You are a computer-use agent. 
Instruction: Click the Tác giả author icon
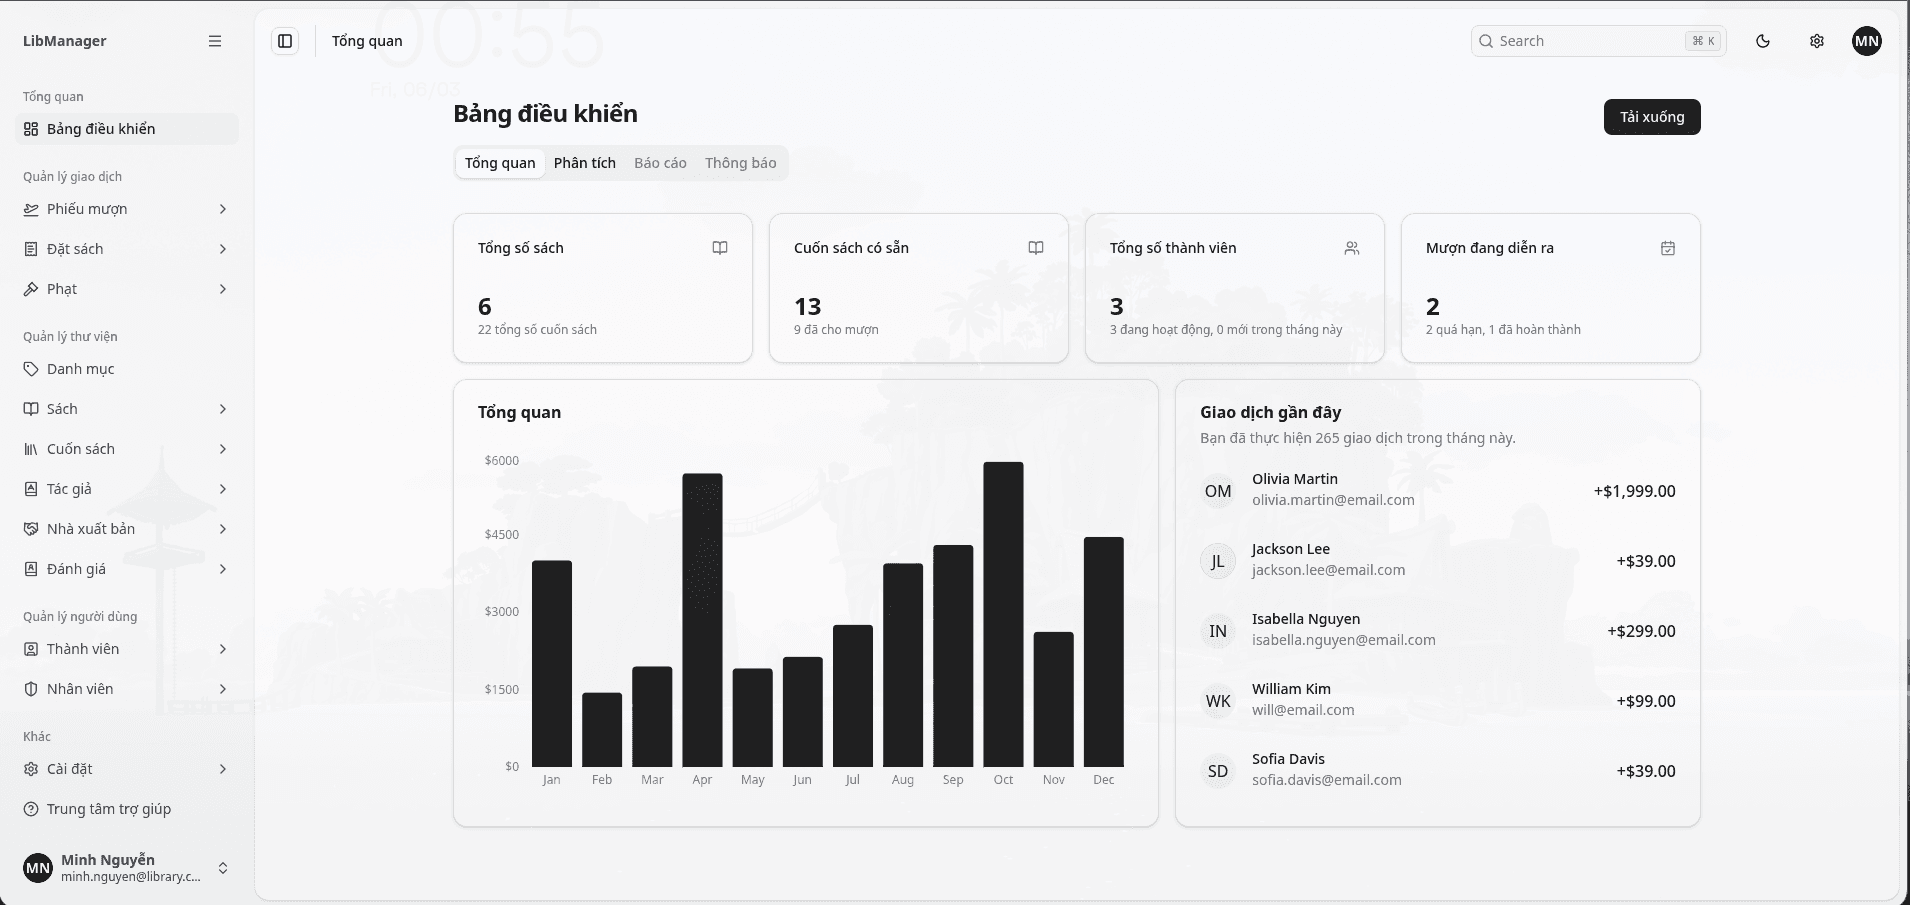click(x=31, y=489)
